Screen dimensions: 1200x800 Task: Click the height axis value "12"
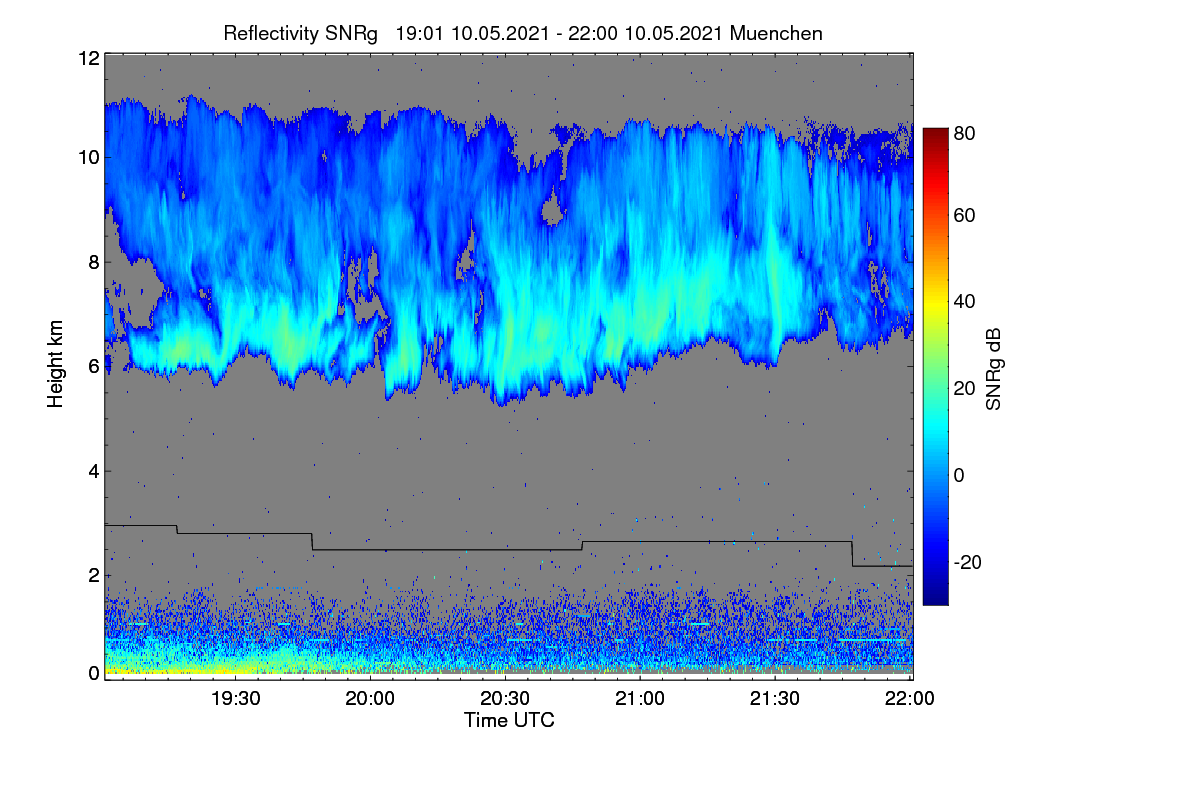coord(88,58)
